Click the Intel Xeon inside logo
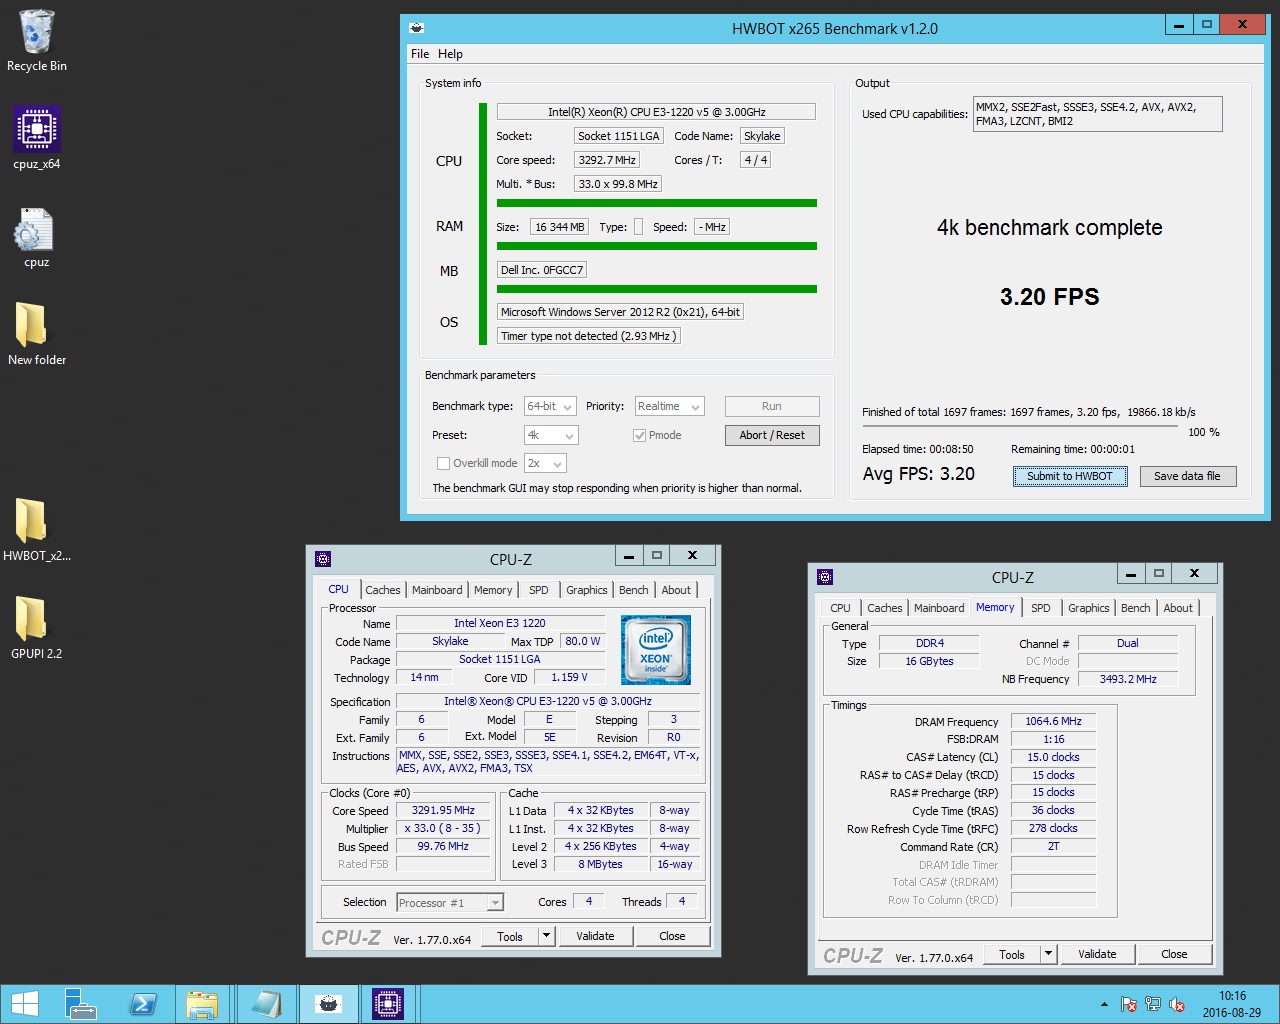Image resolution: width=1280 pixels, height=1024 pixels. 656,650
